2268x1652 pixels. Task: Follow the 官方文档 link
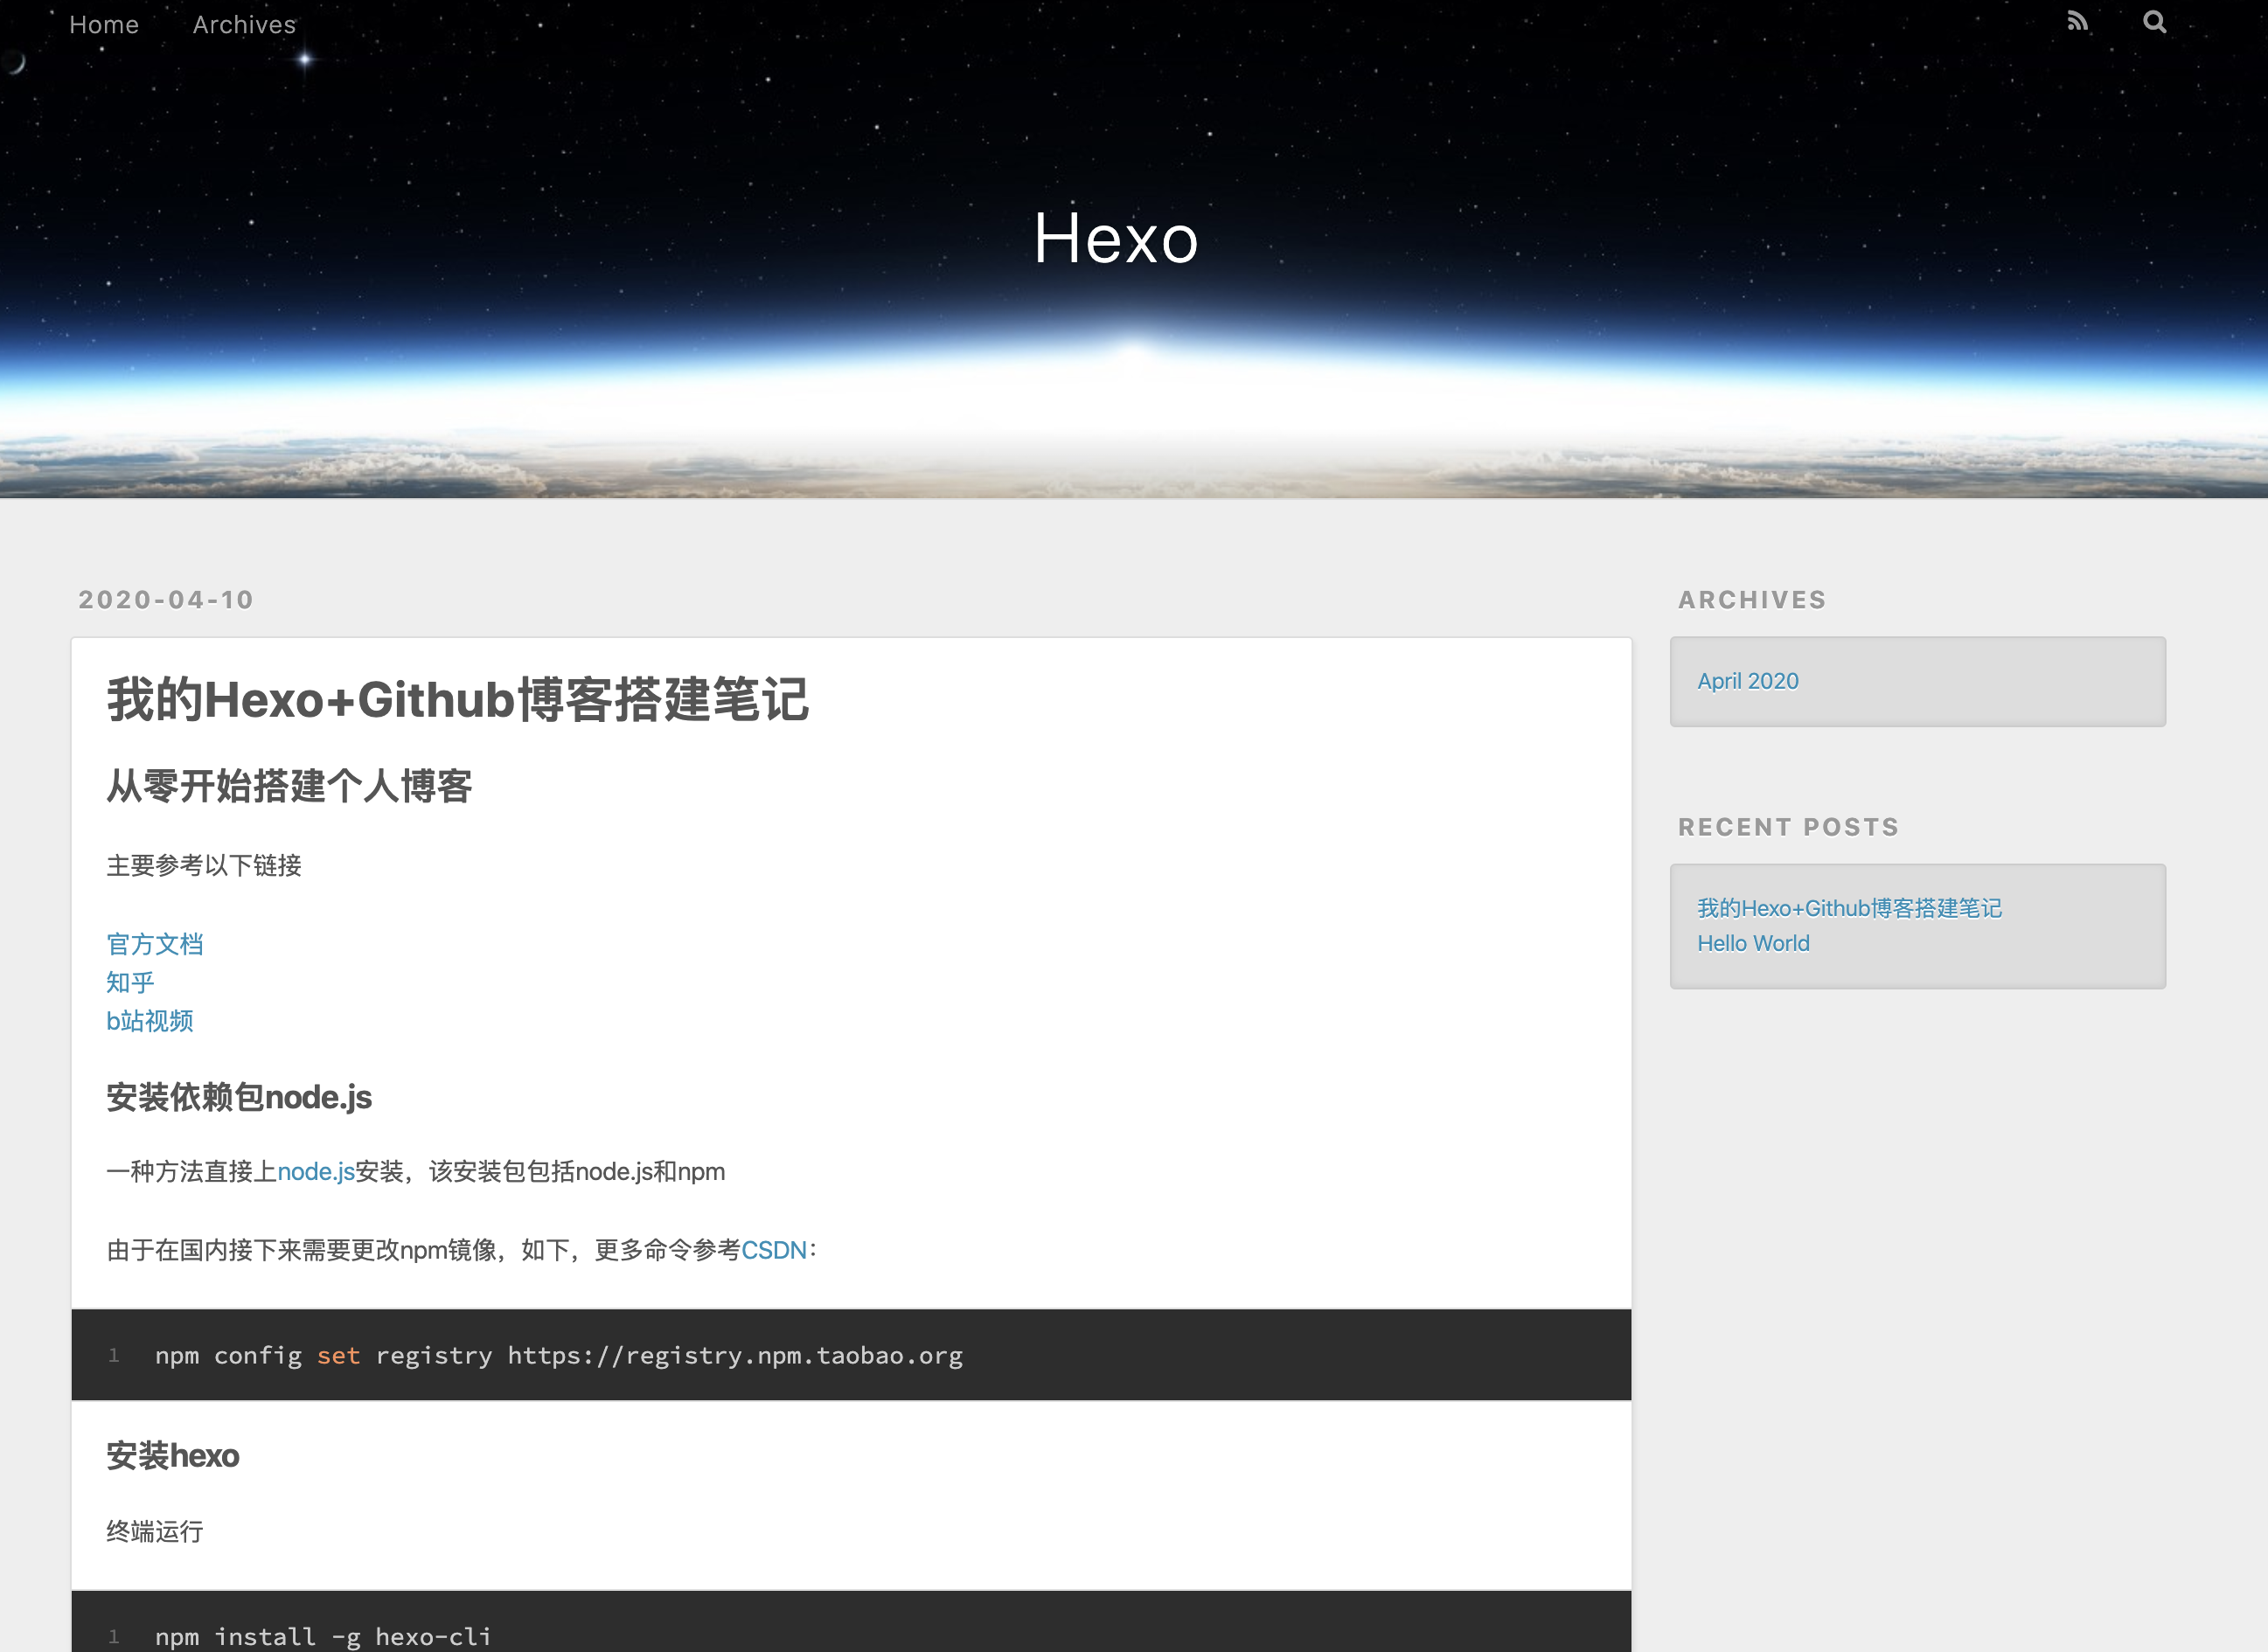155,944
